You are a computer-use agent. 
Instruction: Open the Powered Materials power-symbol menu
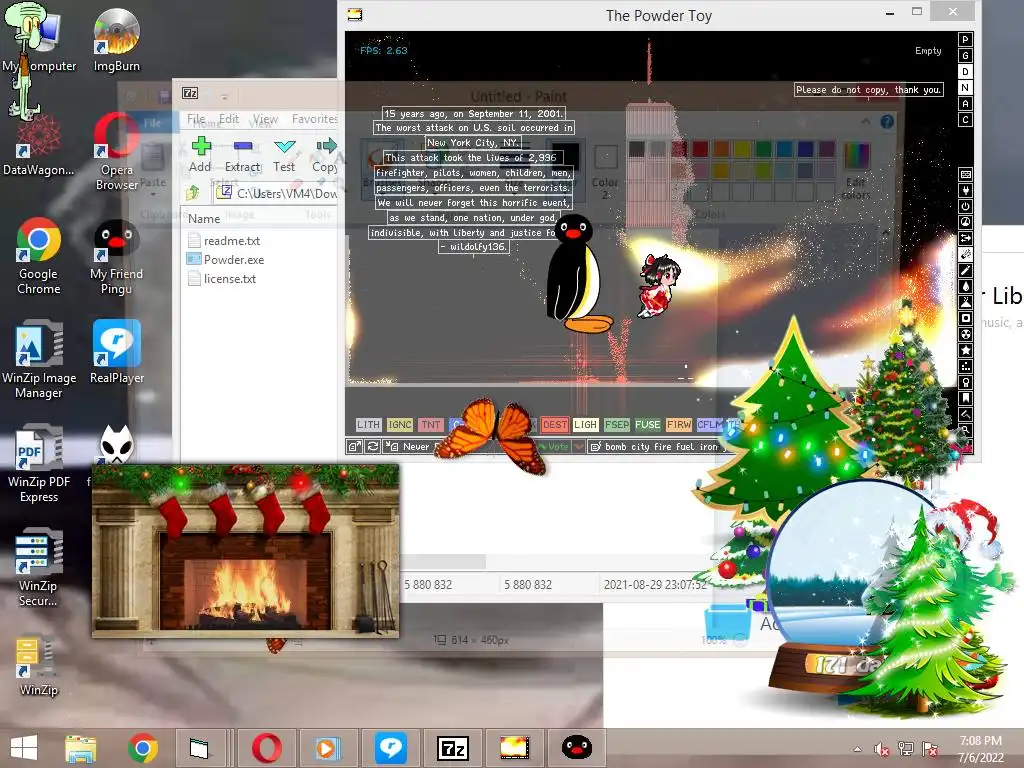click(965, 206)
